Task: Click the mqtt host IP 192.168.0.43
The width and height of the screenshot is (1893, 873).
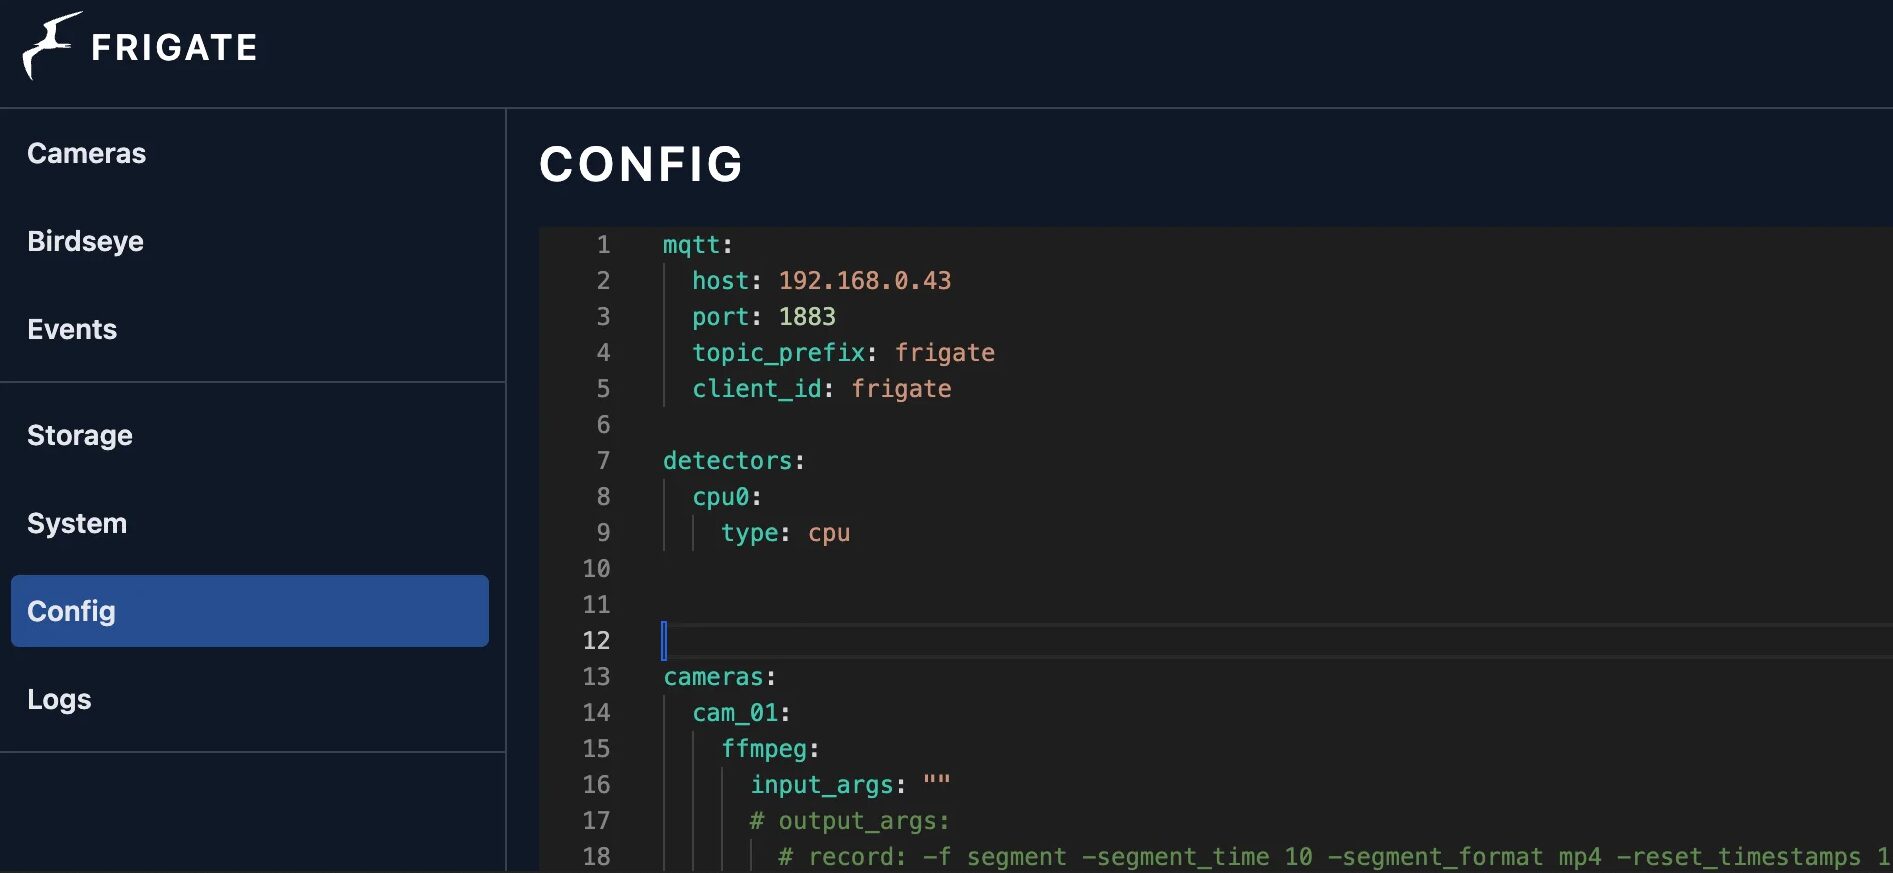Action: (x=864, y=281)
